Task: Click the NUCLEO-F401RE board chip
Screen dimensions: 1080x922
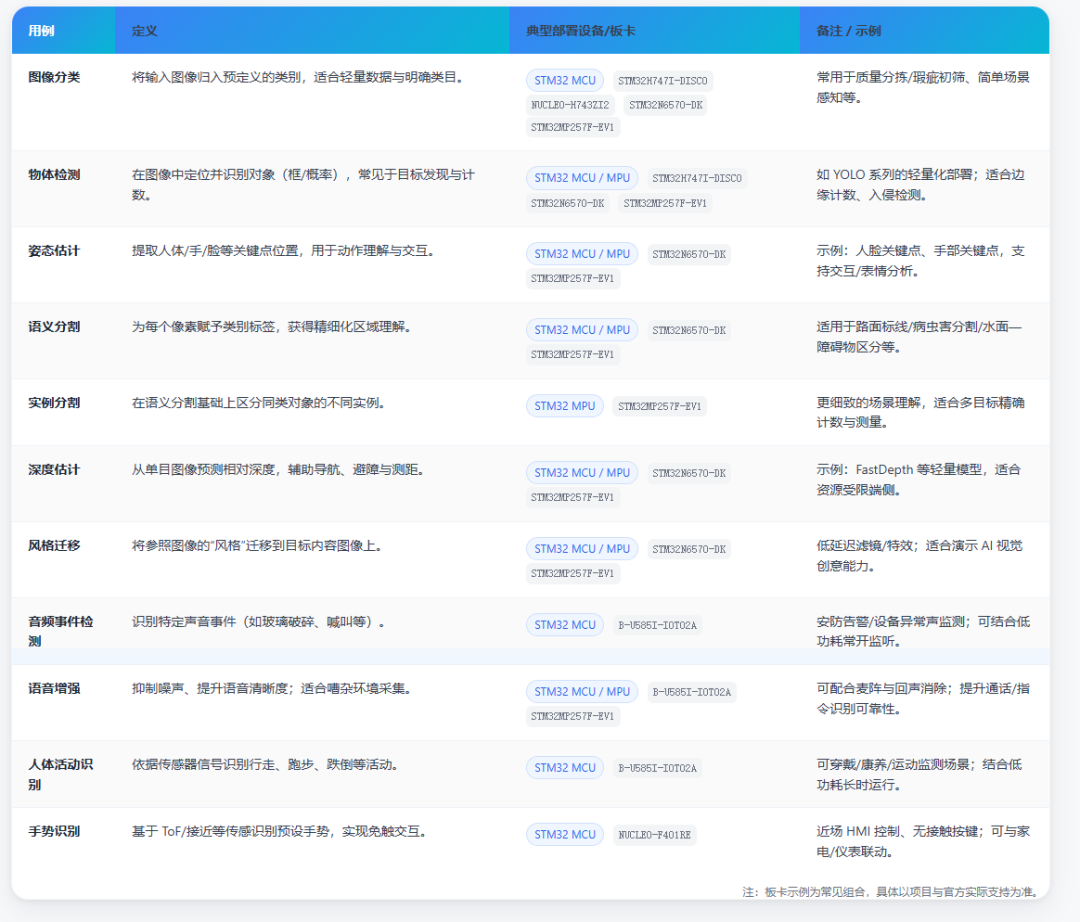Action: [x=655, y=835]
